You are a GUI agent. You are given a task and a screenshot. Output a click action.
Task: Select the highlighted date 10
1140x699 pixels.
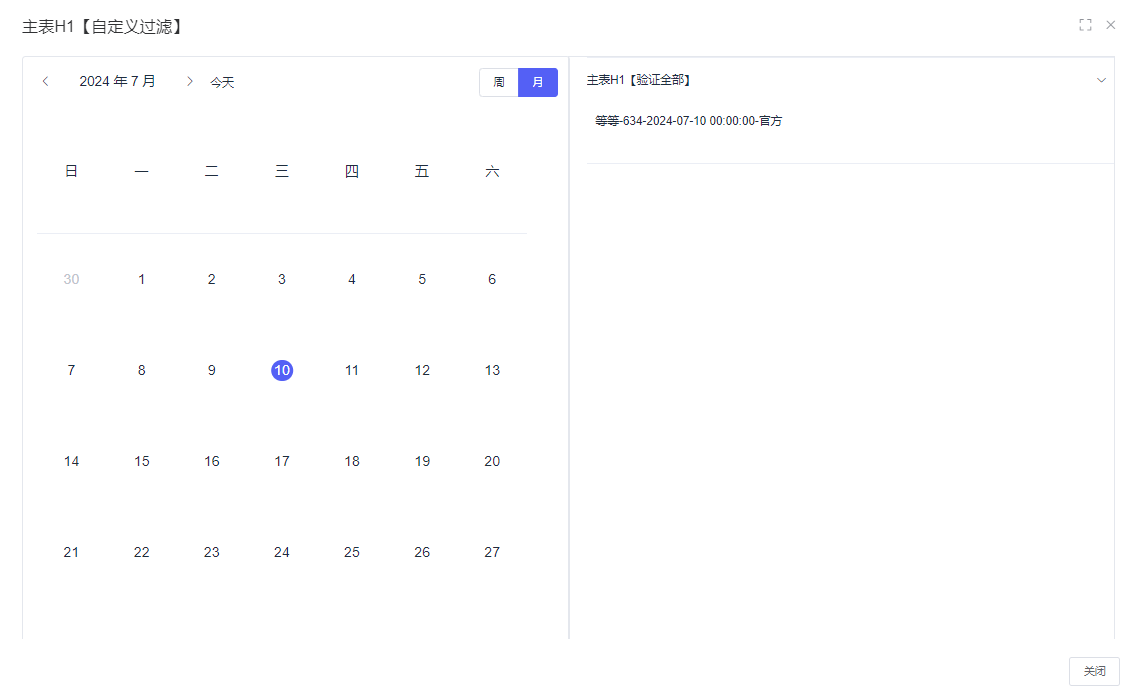[282, 370]
